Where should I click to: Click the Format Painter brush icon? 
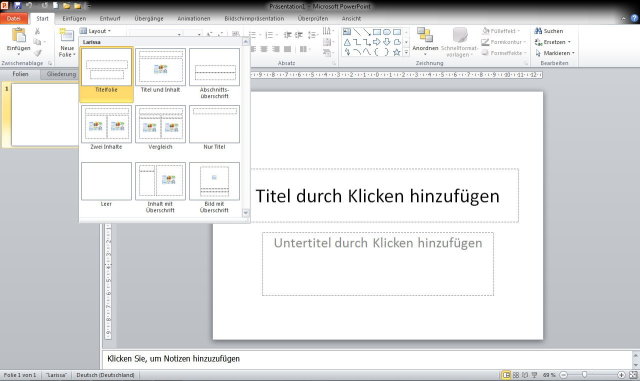click(x=37, y=53)
